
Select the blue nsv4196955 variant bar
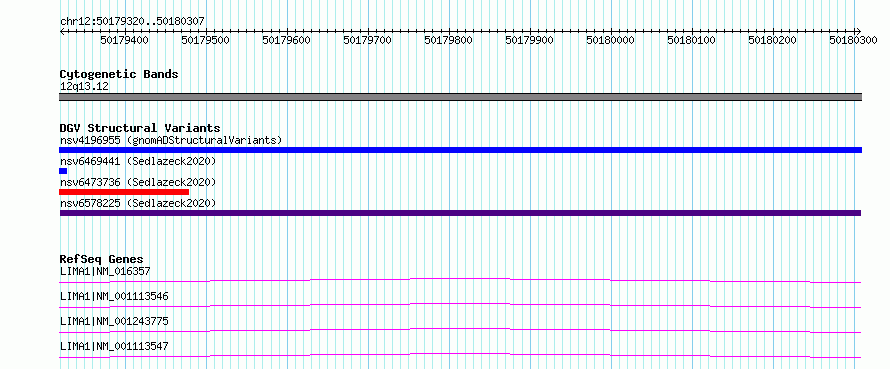click(460, 150)
